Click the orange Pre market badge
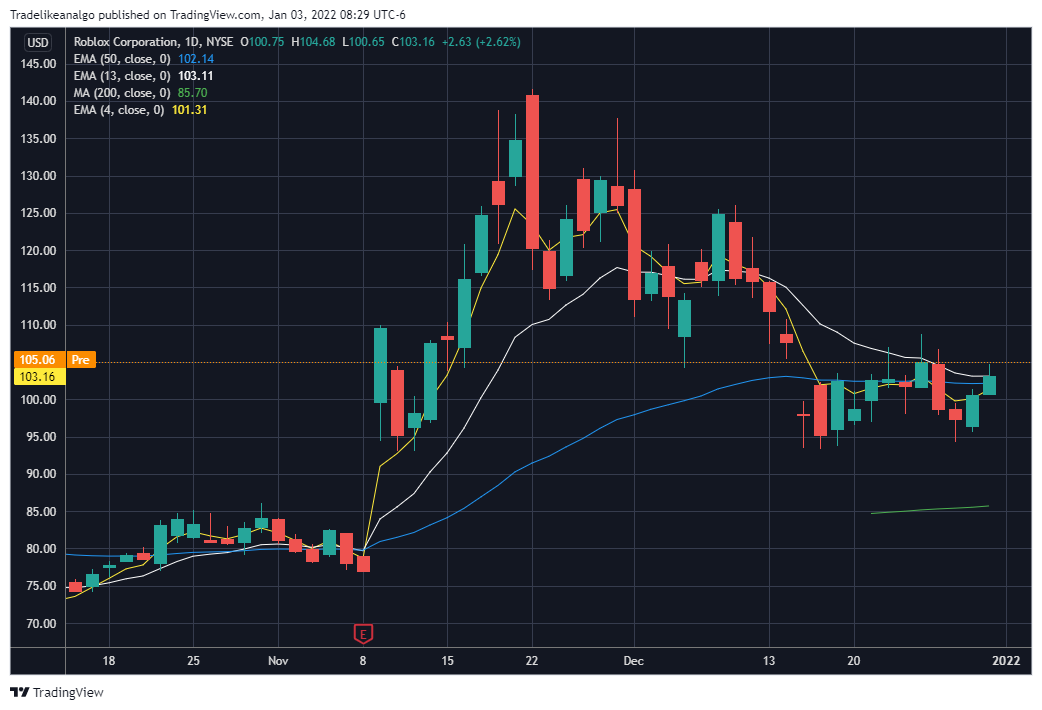 tap(80, 360)
